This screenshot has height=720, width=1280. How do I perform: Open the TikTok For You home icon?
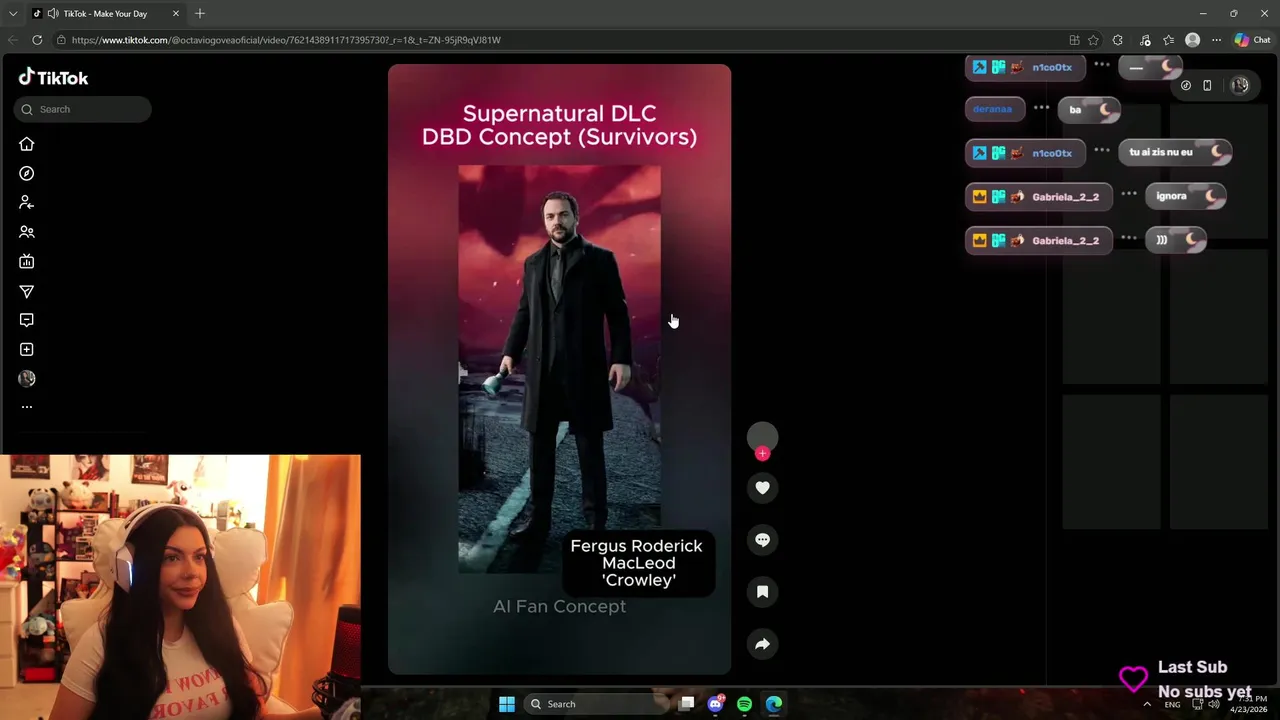[27, 144]
